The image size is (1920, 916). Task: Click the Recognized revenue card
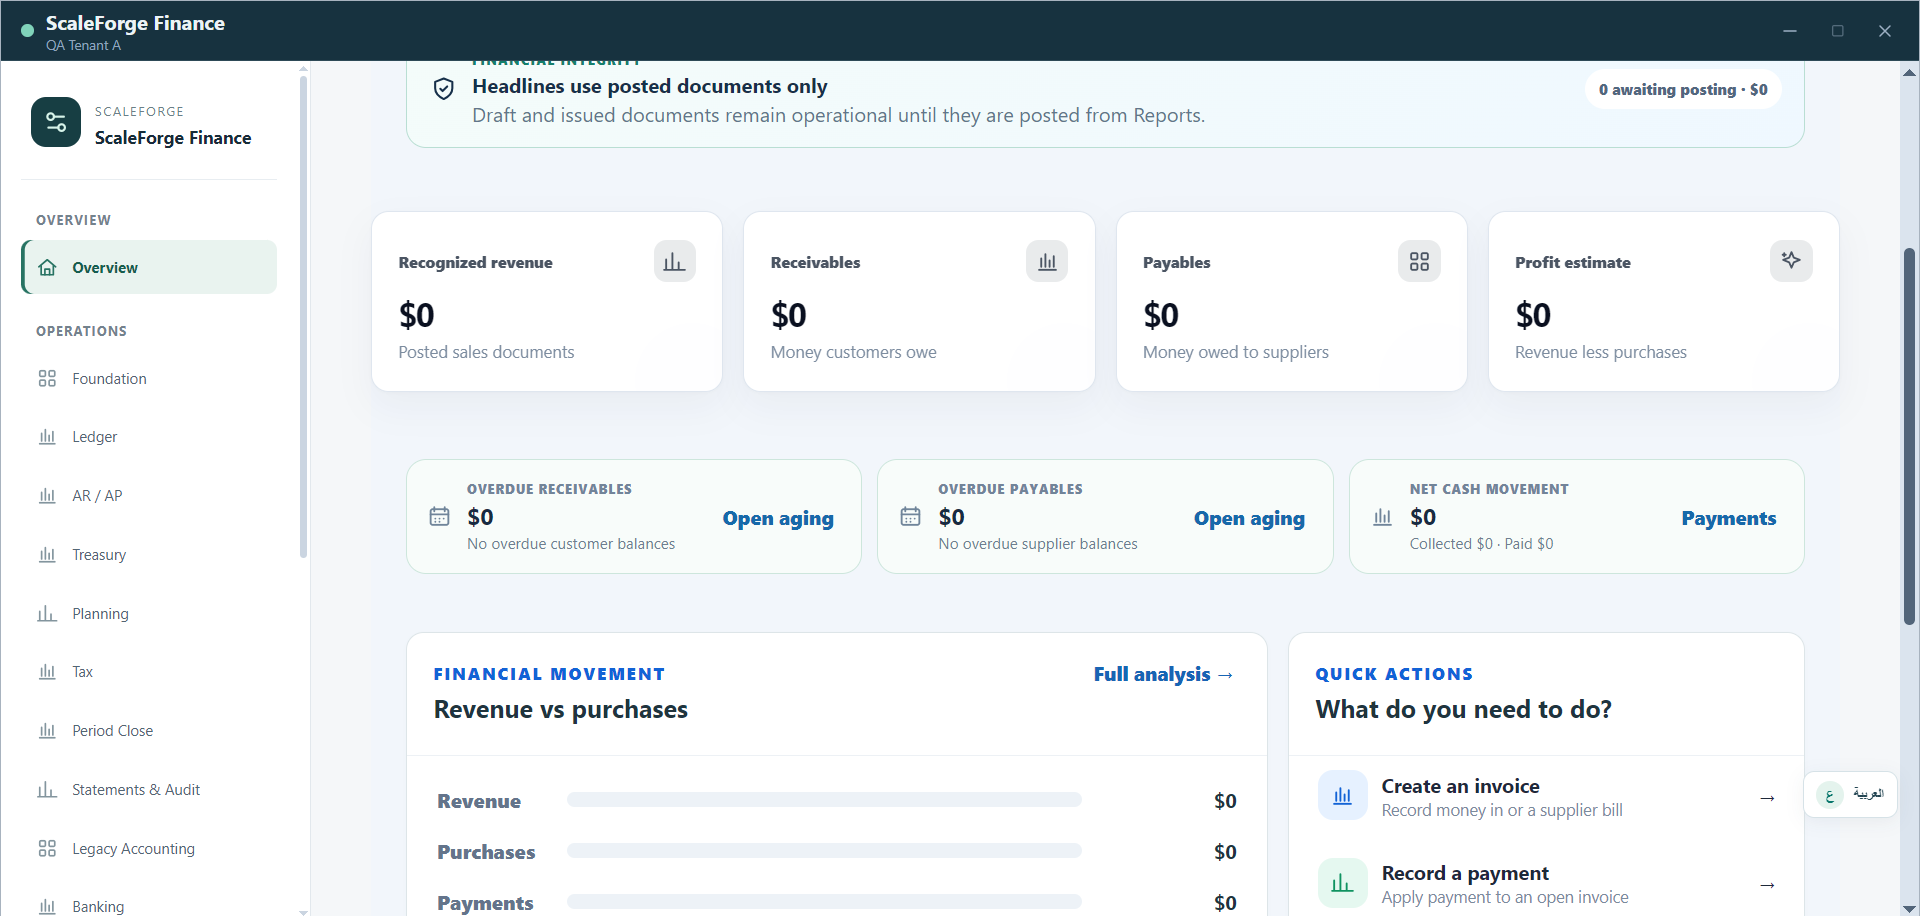pos(547,301)
